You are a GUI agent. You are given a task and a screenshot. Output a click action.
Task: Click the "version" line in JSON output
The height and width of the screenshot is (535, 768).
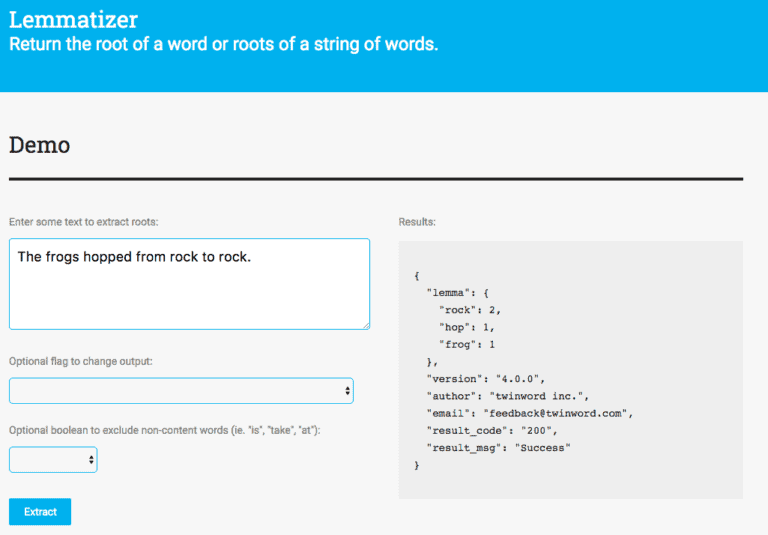pos(485,379)
